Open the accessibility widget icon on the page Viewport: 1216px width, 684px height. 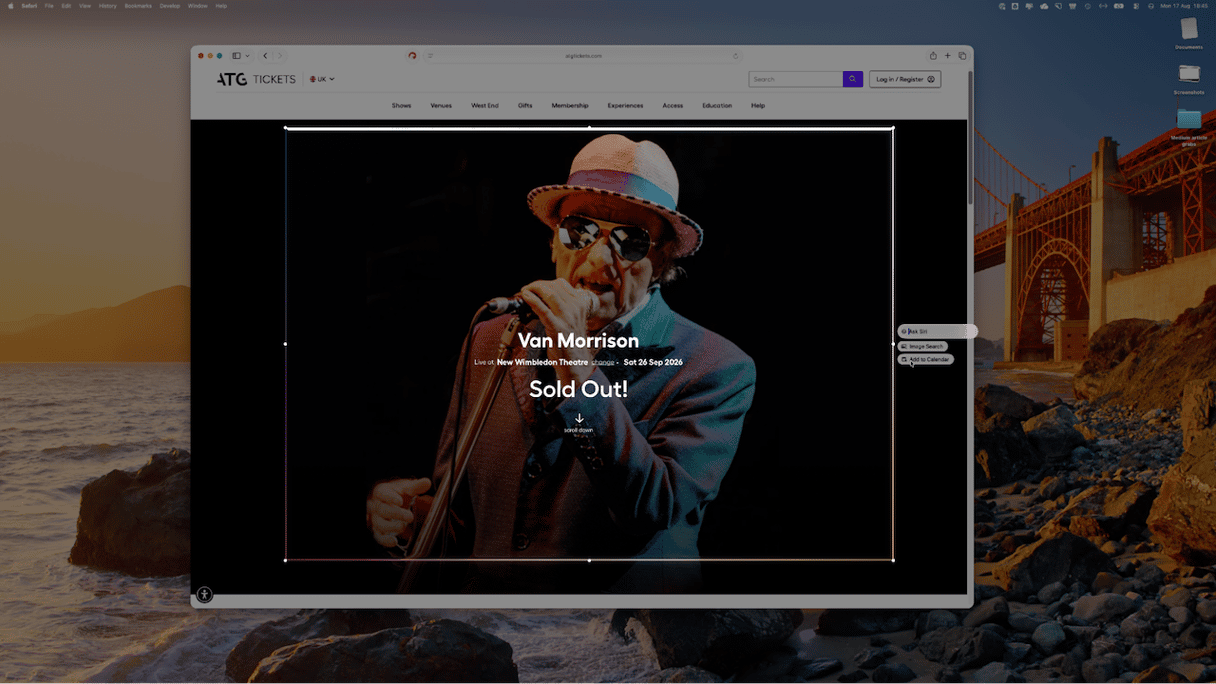click(x=204, y=594)
